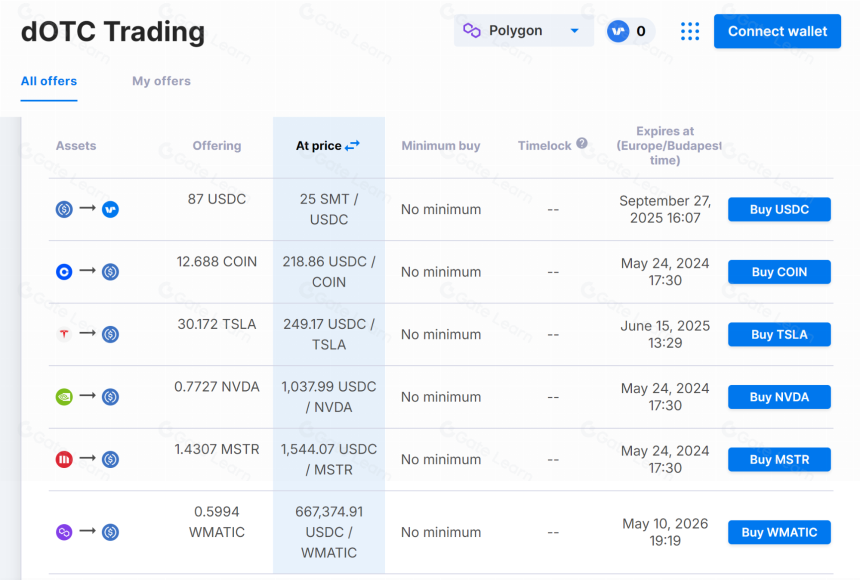The height and width of the screenshot is (580, 860).
Task: Switch to the My offers tab
Action: coord(161,81)
